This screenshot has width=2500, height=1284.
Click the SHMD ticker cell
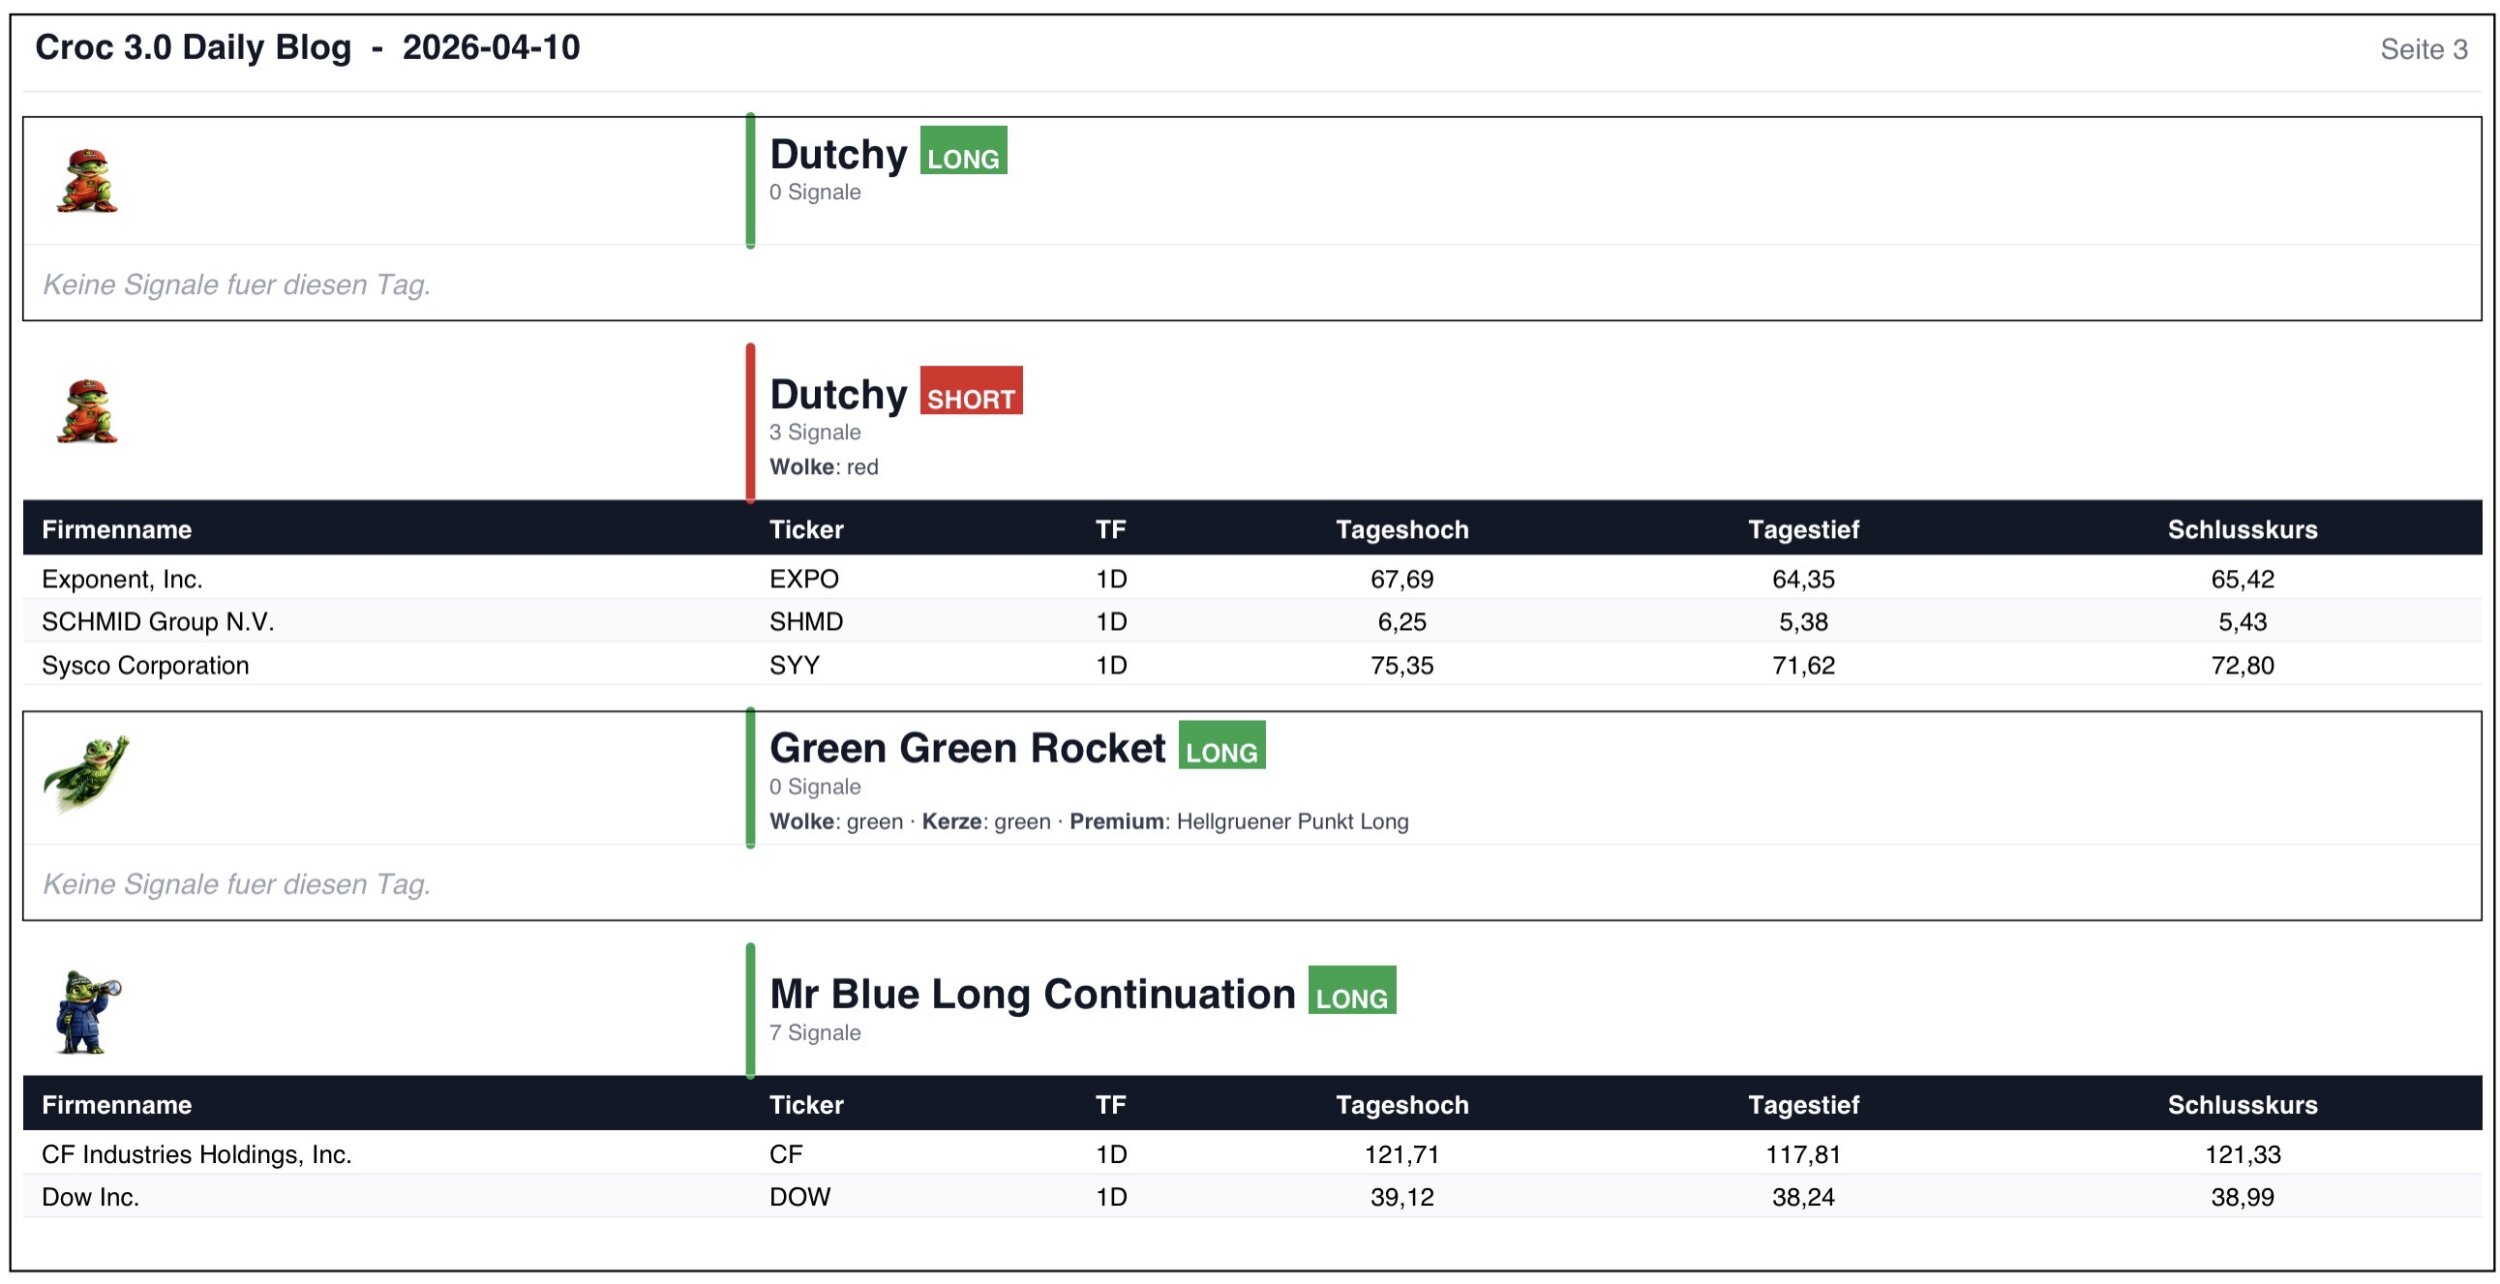click(x=806, y=622)
